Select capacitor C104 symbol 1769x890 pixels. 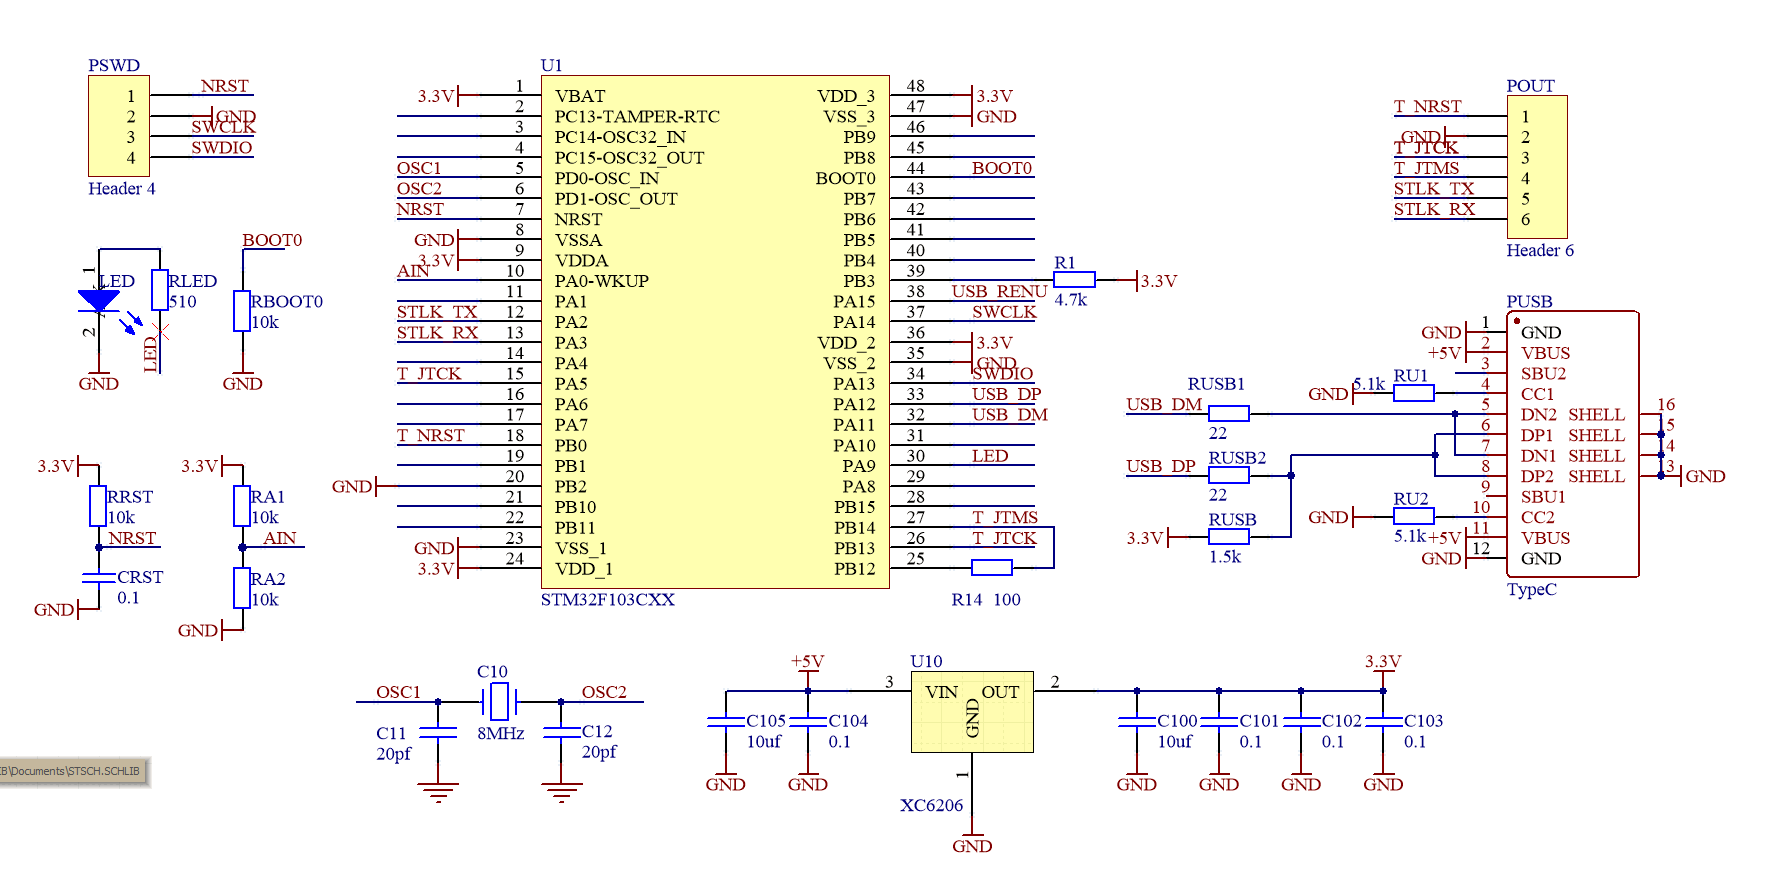click(x=808, y=721)
